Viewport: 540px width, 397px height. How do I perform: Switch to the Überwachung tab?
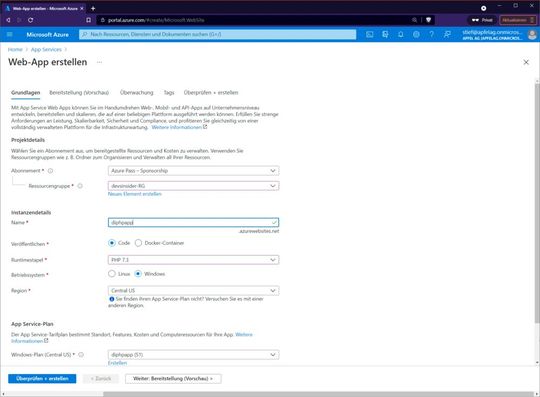point(136,93)
